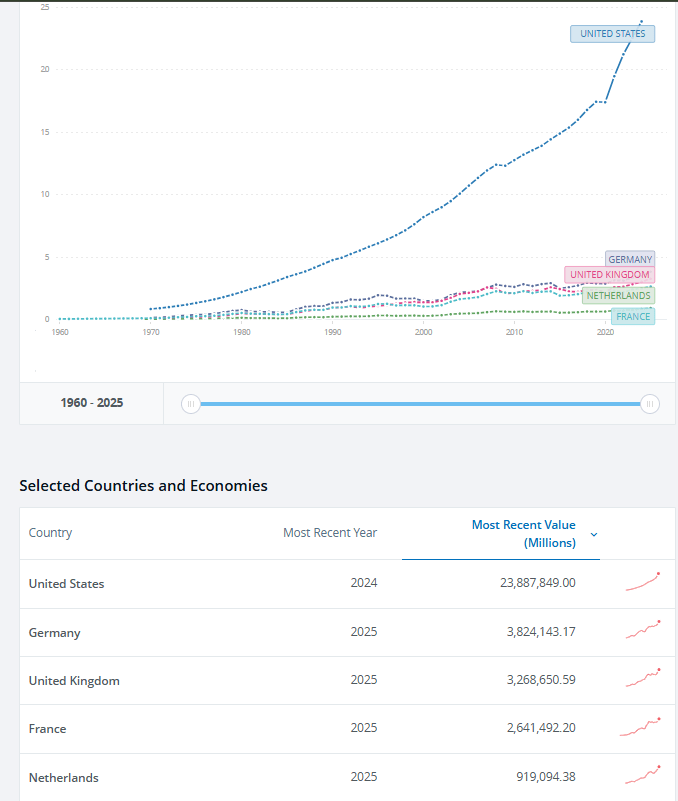Click the year 2024 in United States row

[364, 583]
